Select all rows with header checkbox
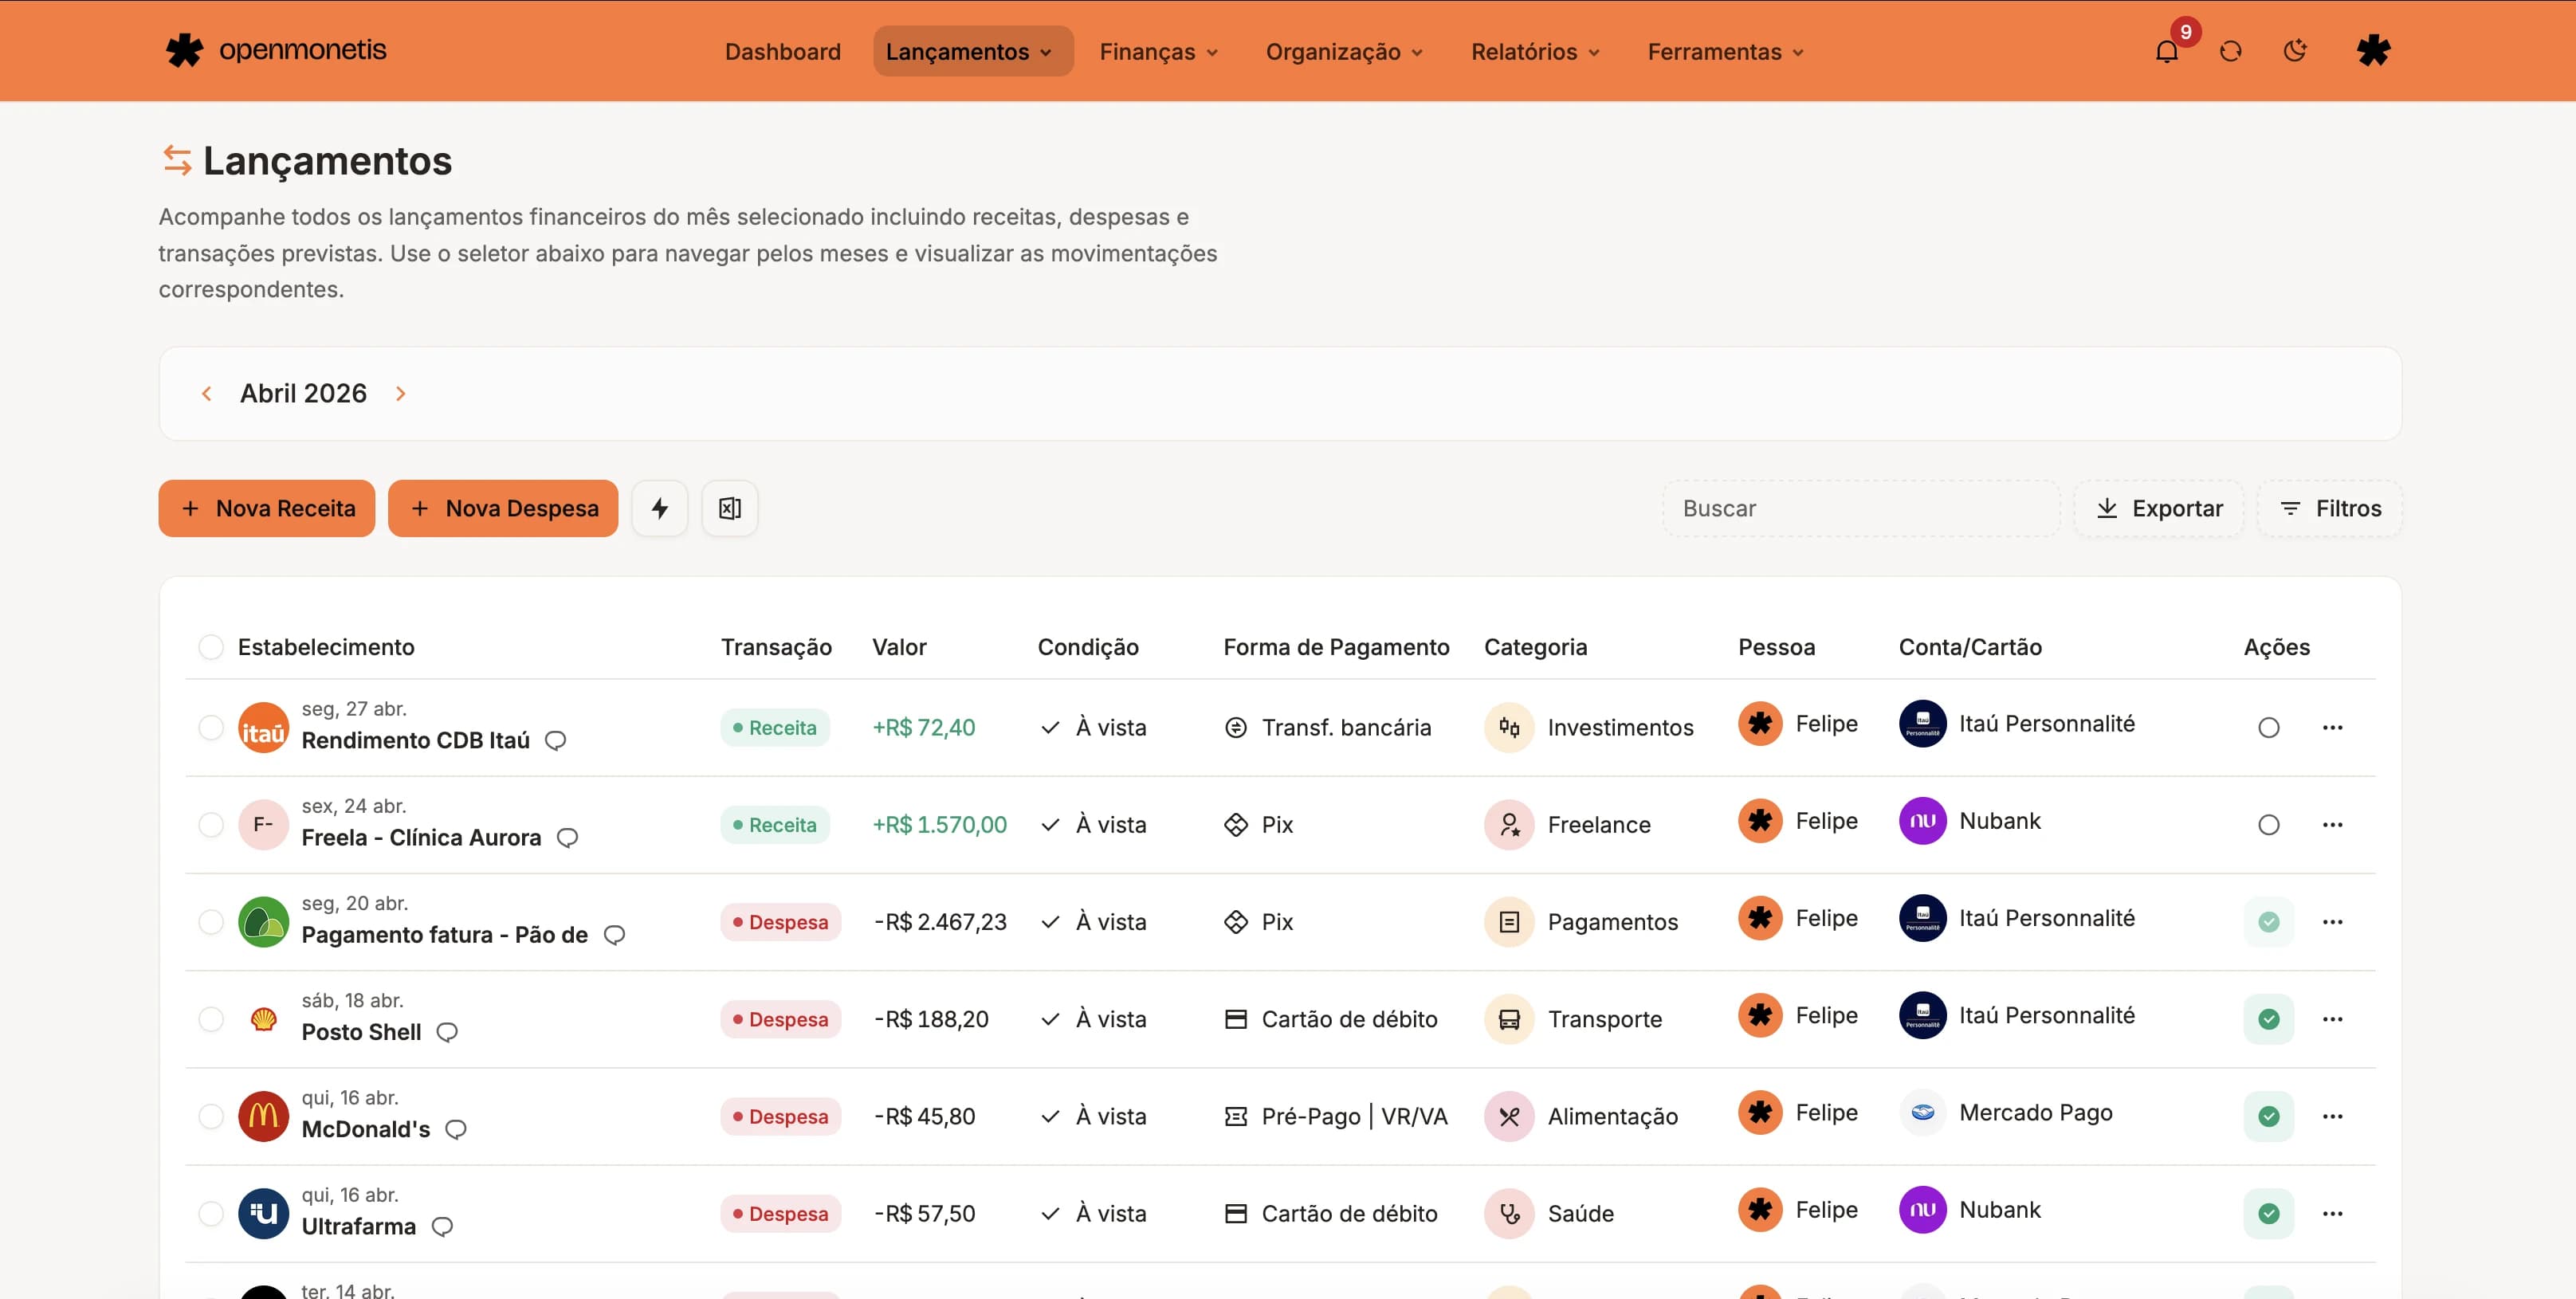 click(211, 647)
